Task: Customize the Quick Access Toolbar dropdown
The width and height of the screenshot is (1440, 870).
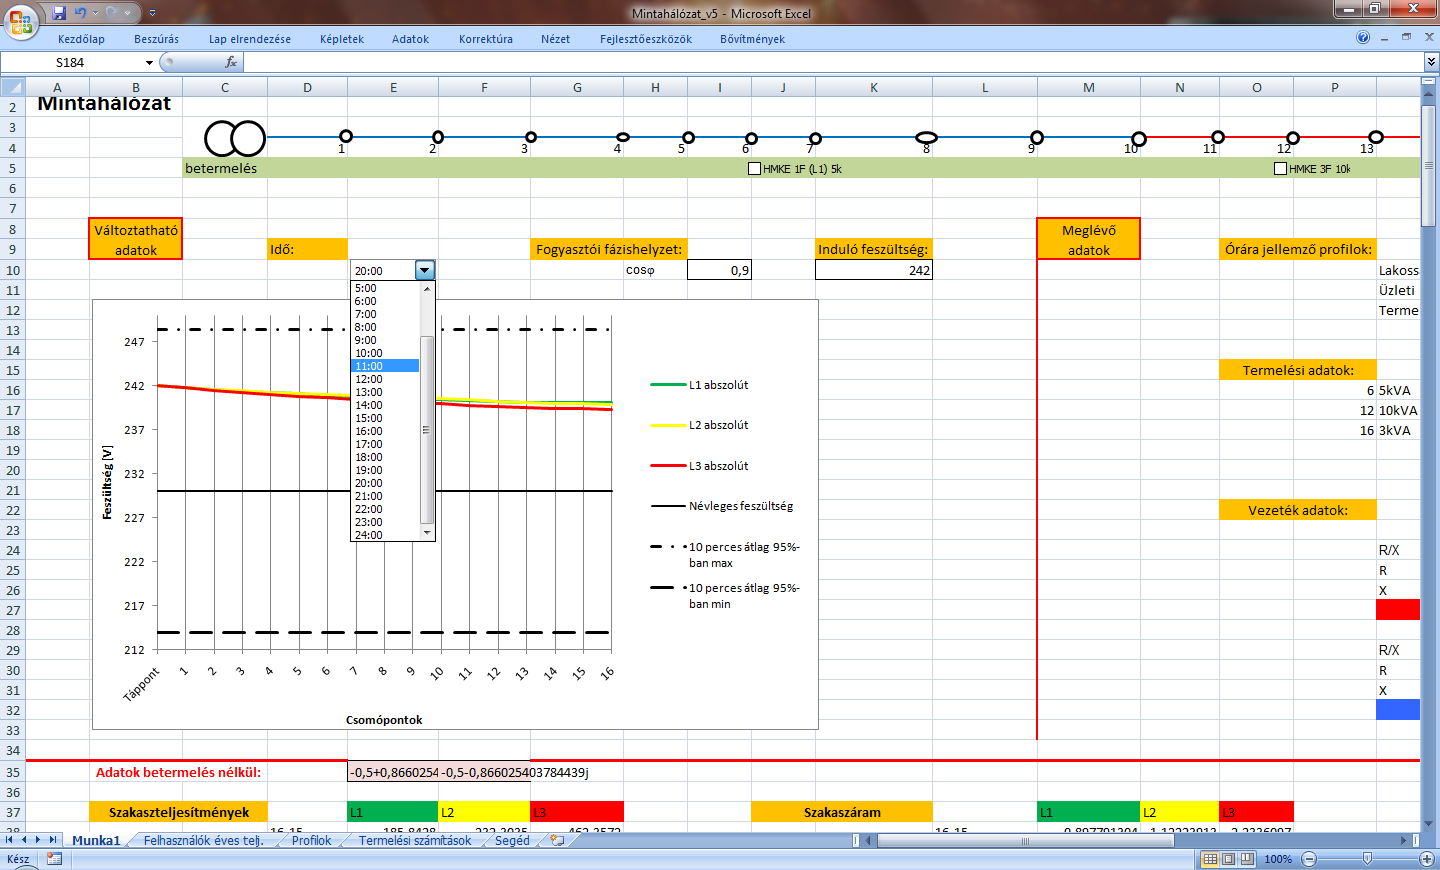Action: click(x=152, y=13)
